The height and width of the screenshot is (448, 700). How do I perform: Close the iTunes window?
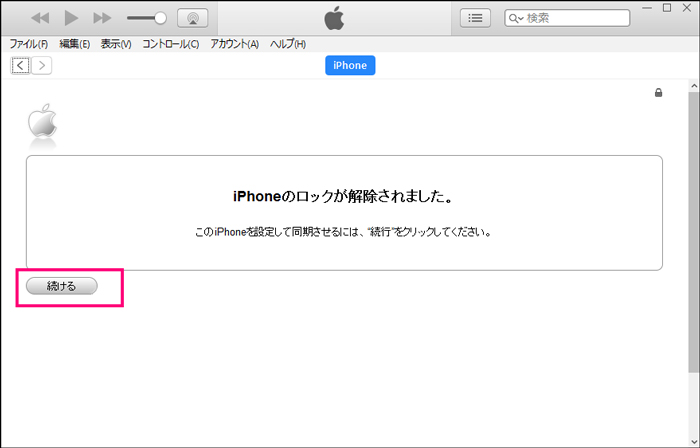(687, 8)
